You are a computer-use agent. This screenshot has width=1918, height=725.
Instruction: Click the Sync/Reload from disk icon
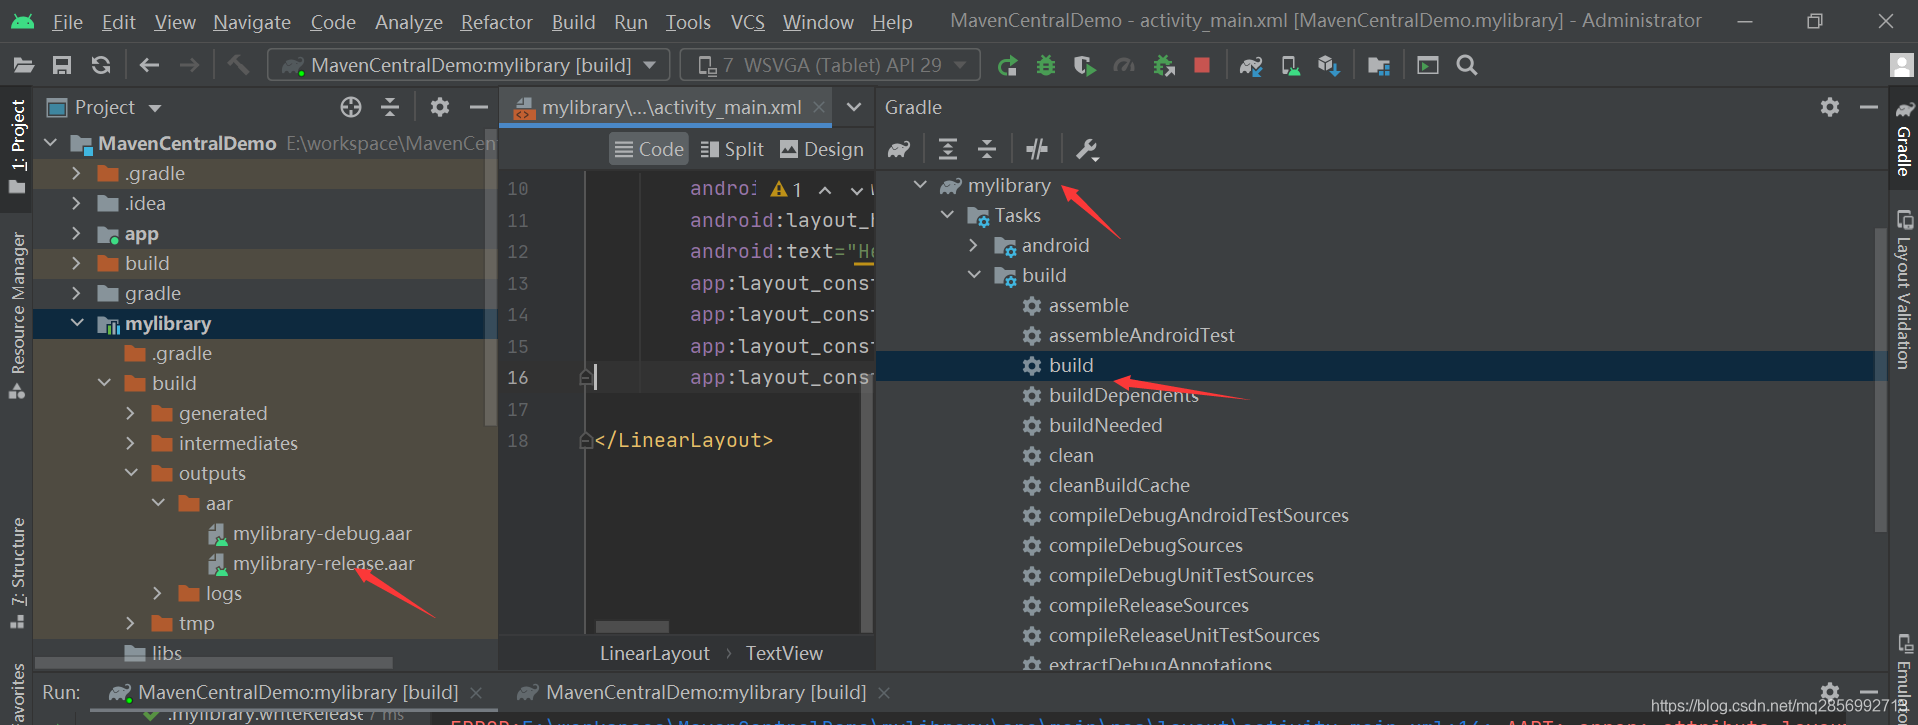pyautogui.click(x=101, y=66)
